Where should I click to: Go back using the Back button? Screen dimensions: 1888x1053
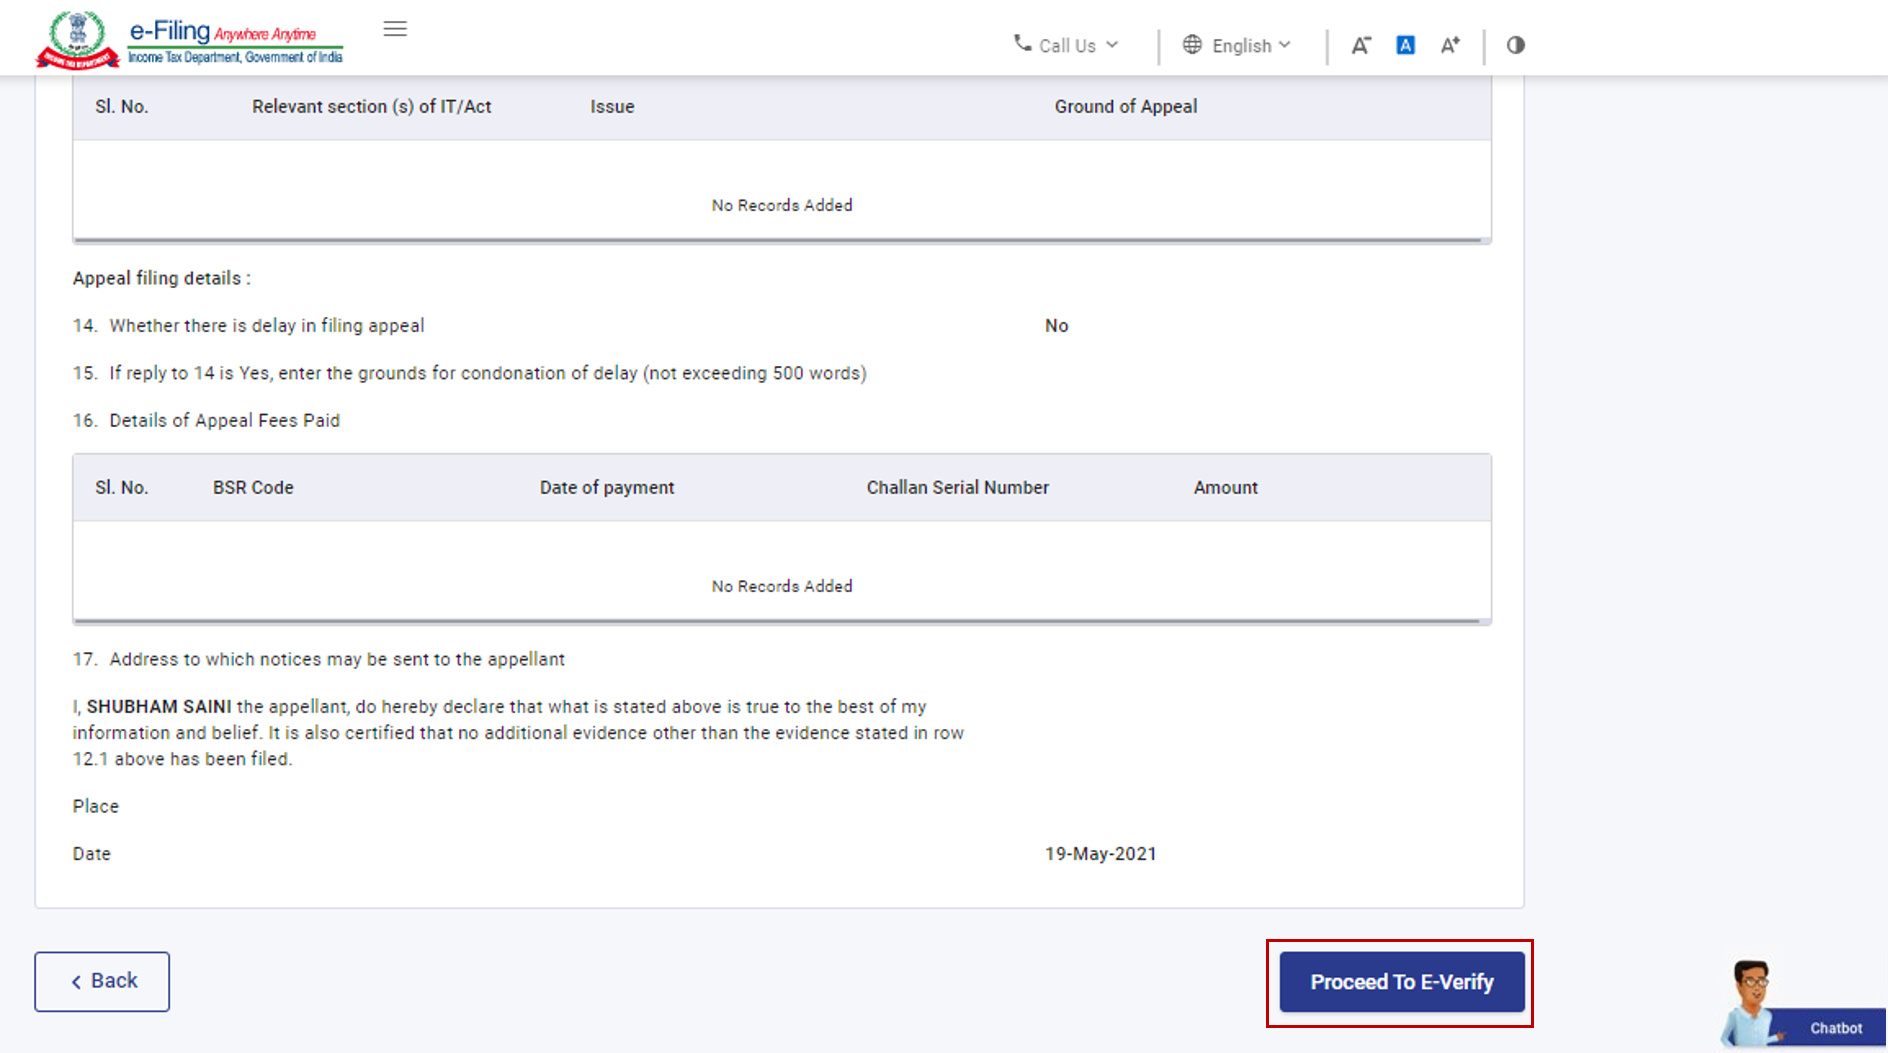tap(101, 981)
